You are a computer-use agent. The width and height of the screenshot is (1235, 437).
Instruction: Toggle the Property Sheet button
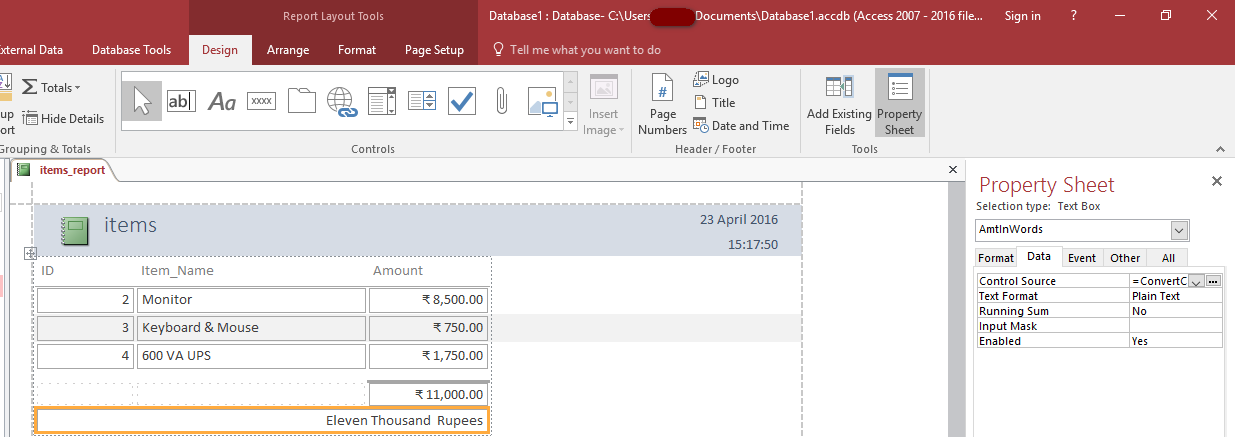(x=899, y=104)
